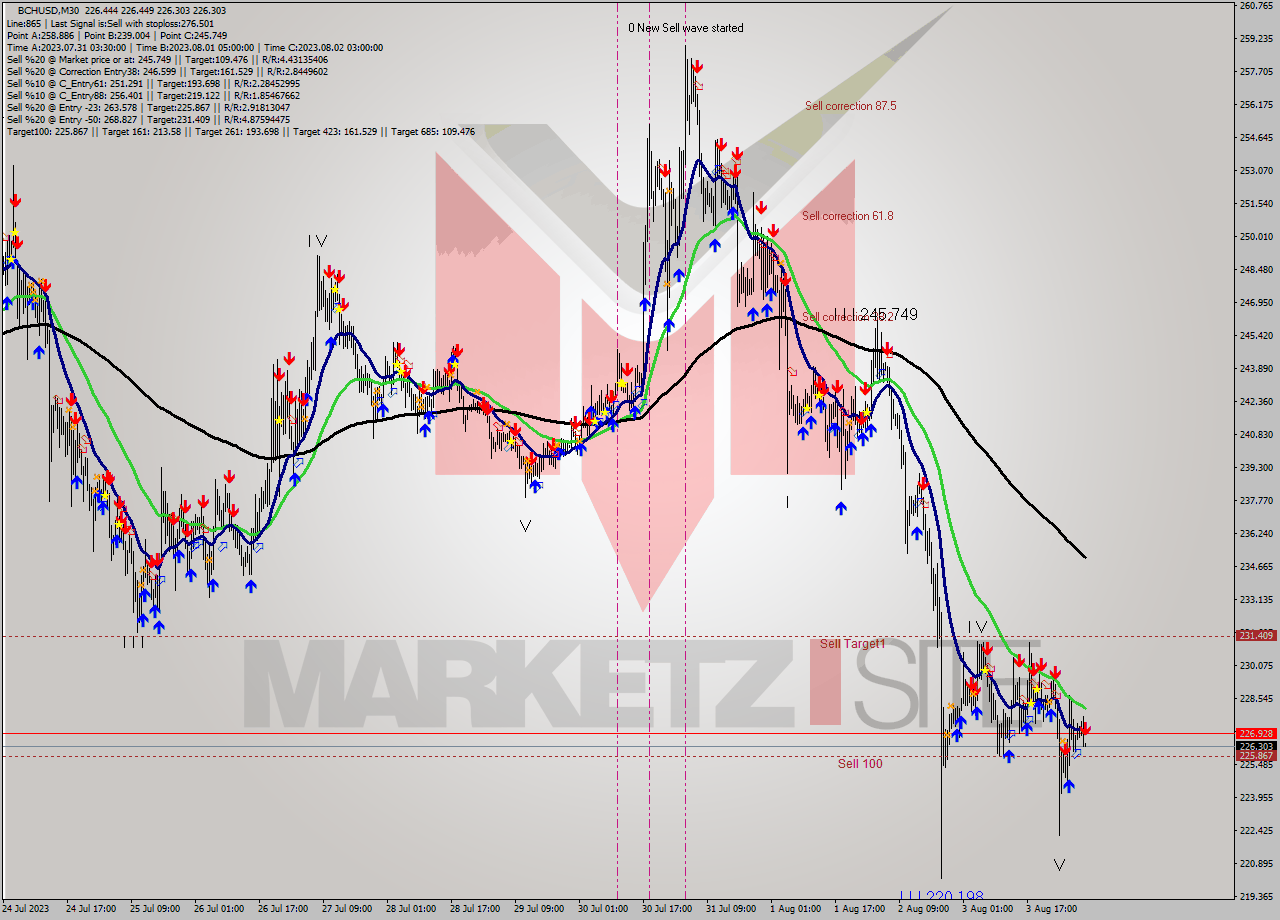The image size is (1280, 920).
Task: Select 234.665 on the price axis
Action: pos(1256,567)
